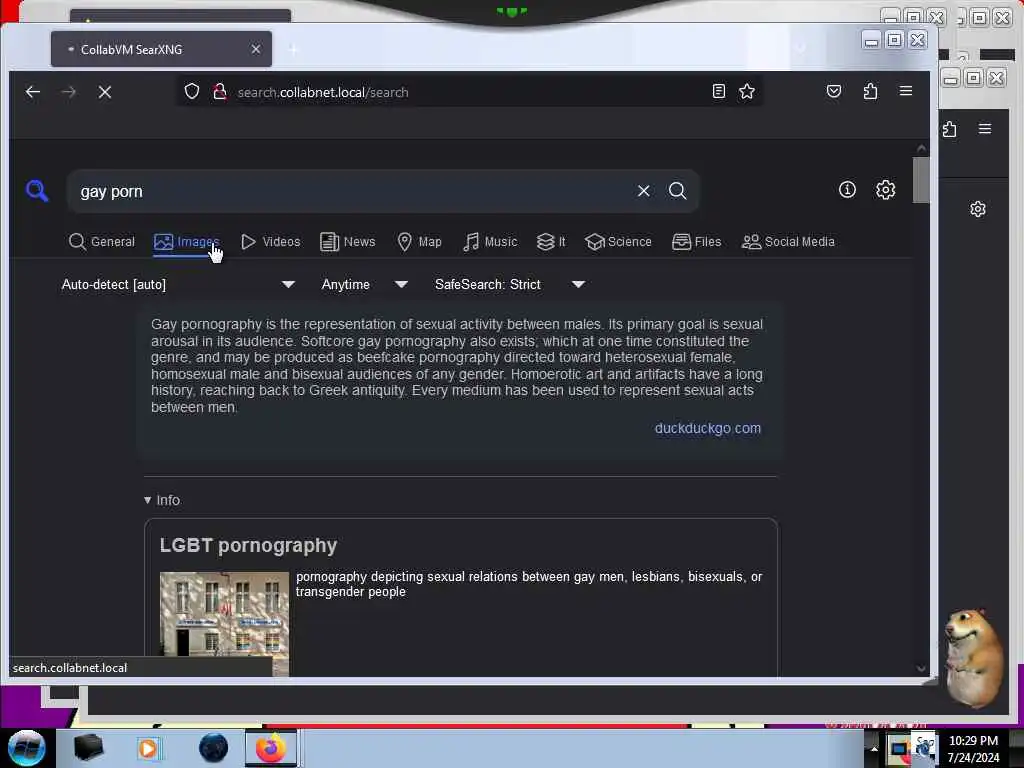Open the Pocket save icon

833,91
